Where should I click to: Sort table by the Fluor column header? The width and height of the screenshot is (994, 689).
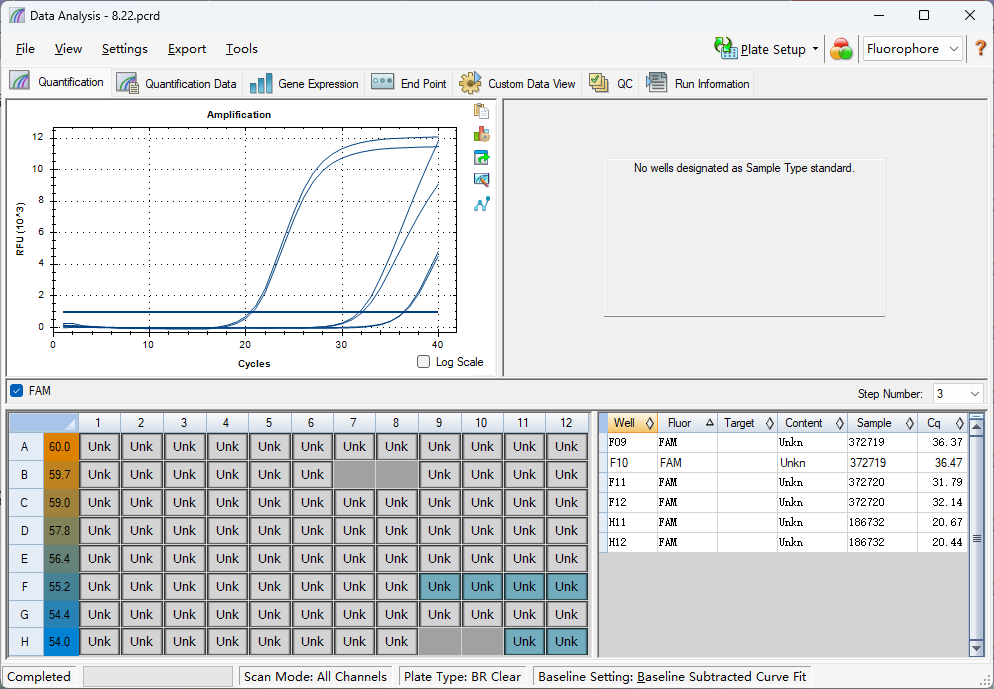click(x=687, y=423)
